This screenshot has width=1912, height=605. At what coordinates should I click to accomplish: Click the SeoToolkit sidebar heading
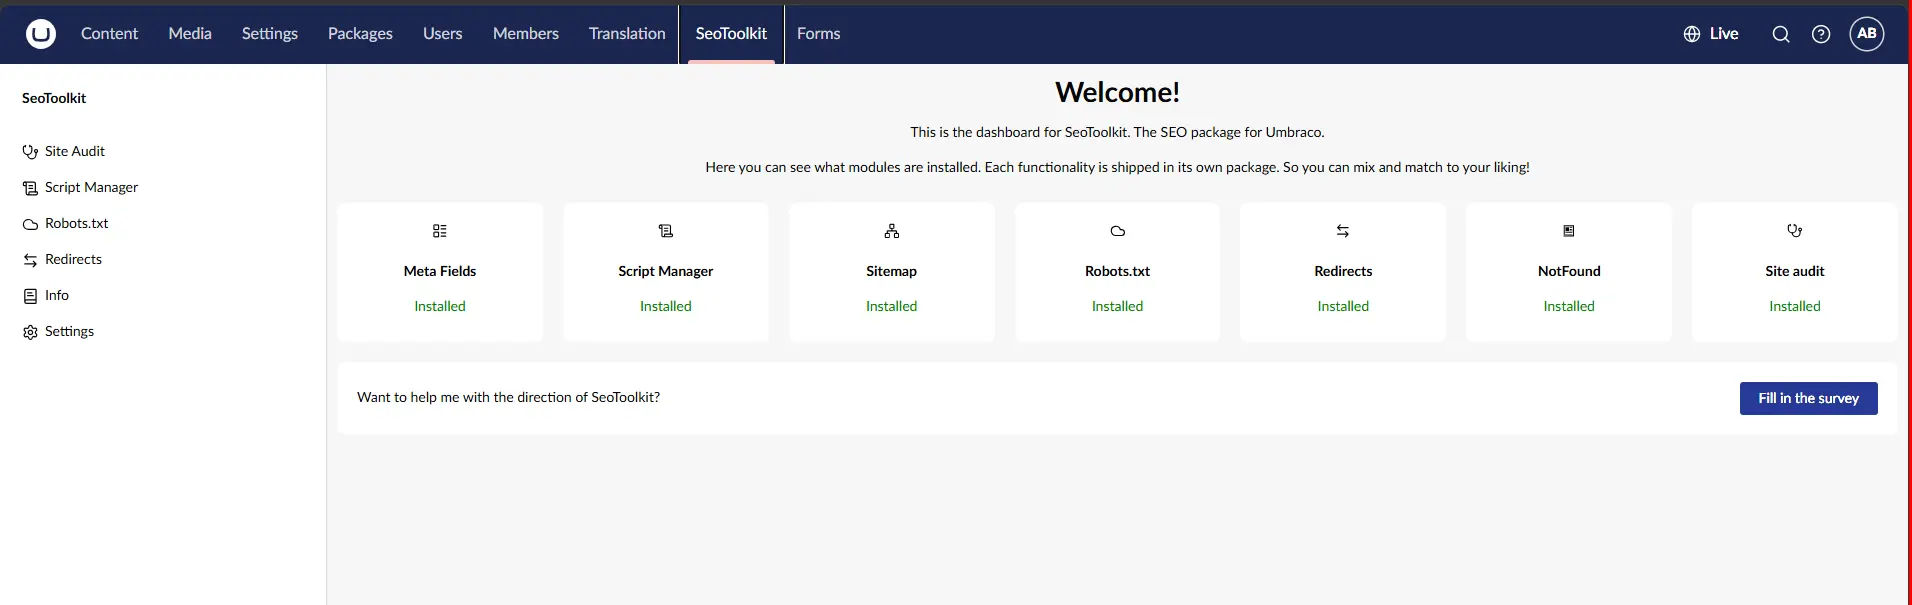[x=54, y=98]
